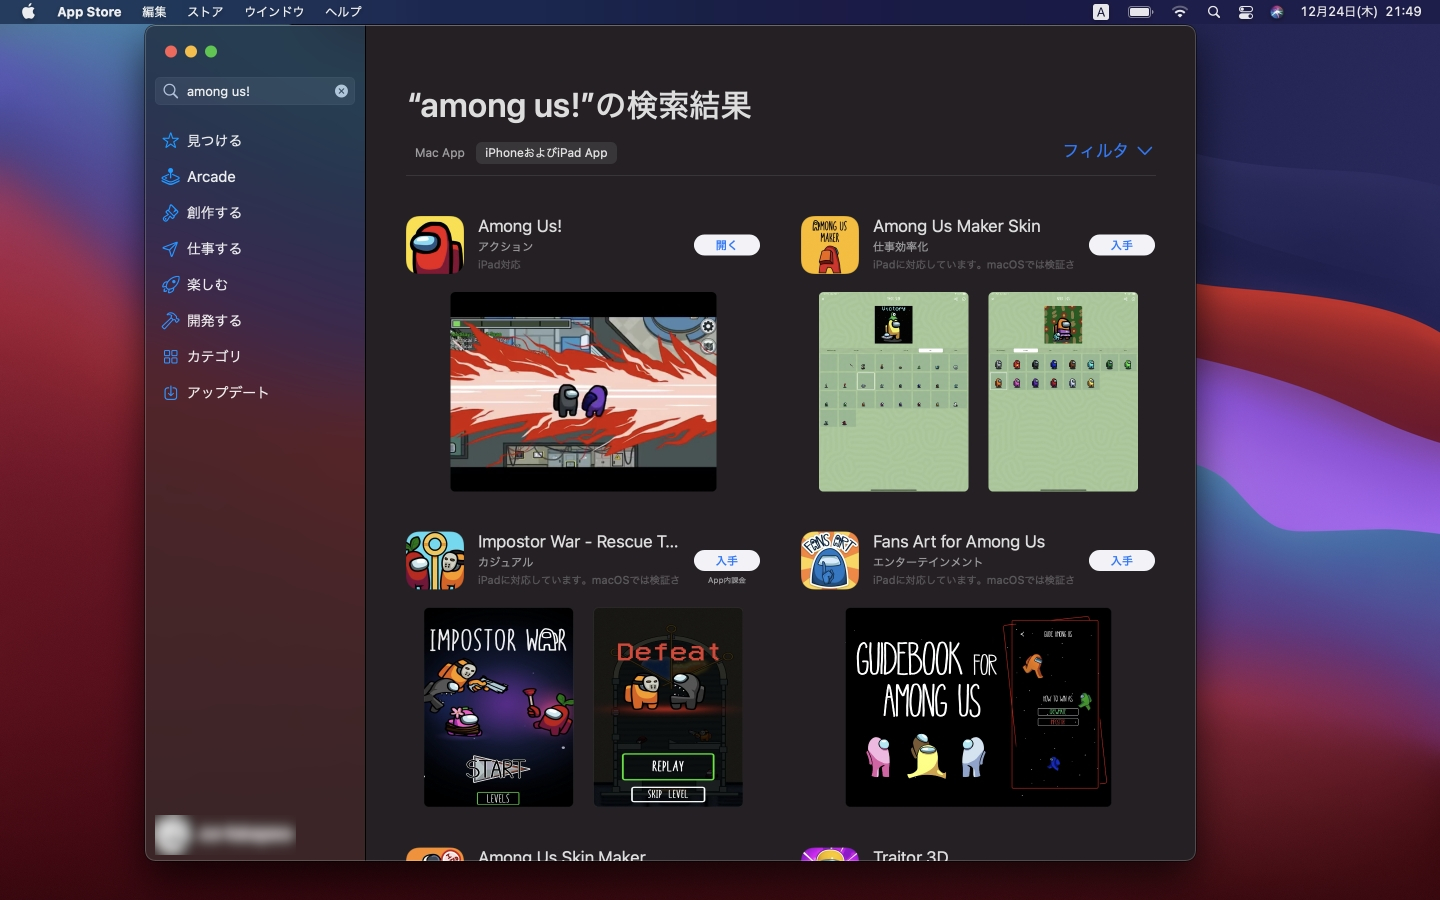Select the iPhoneおよびiPad App tab

(x=546, y=153)
